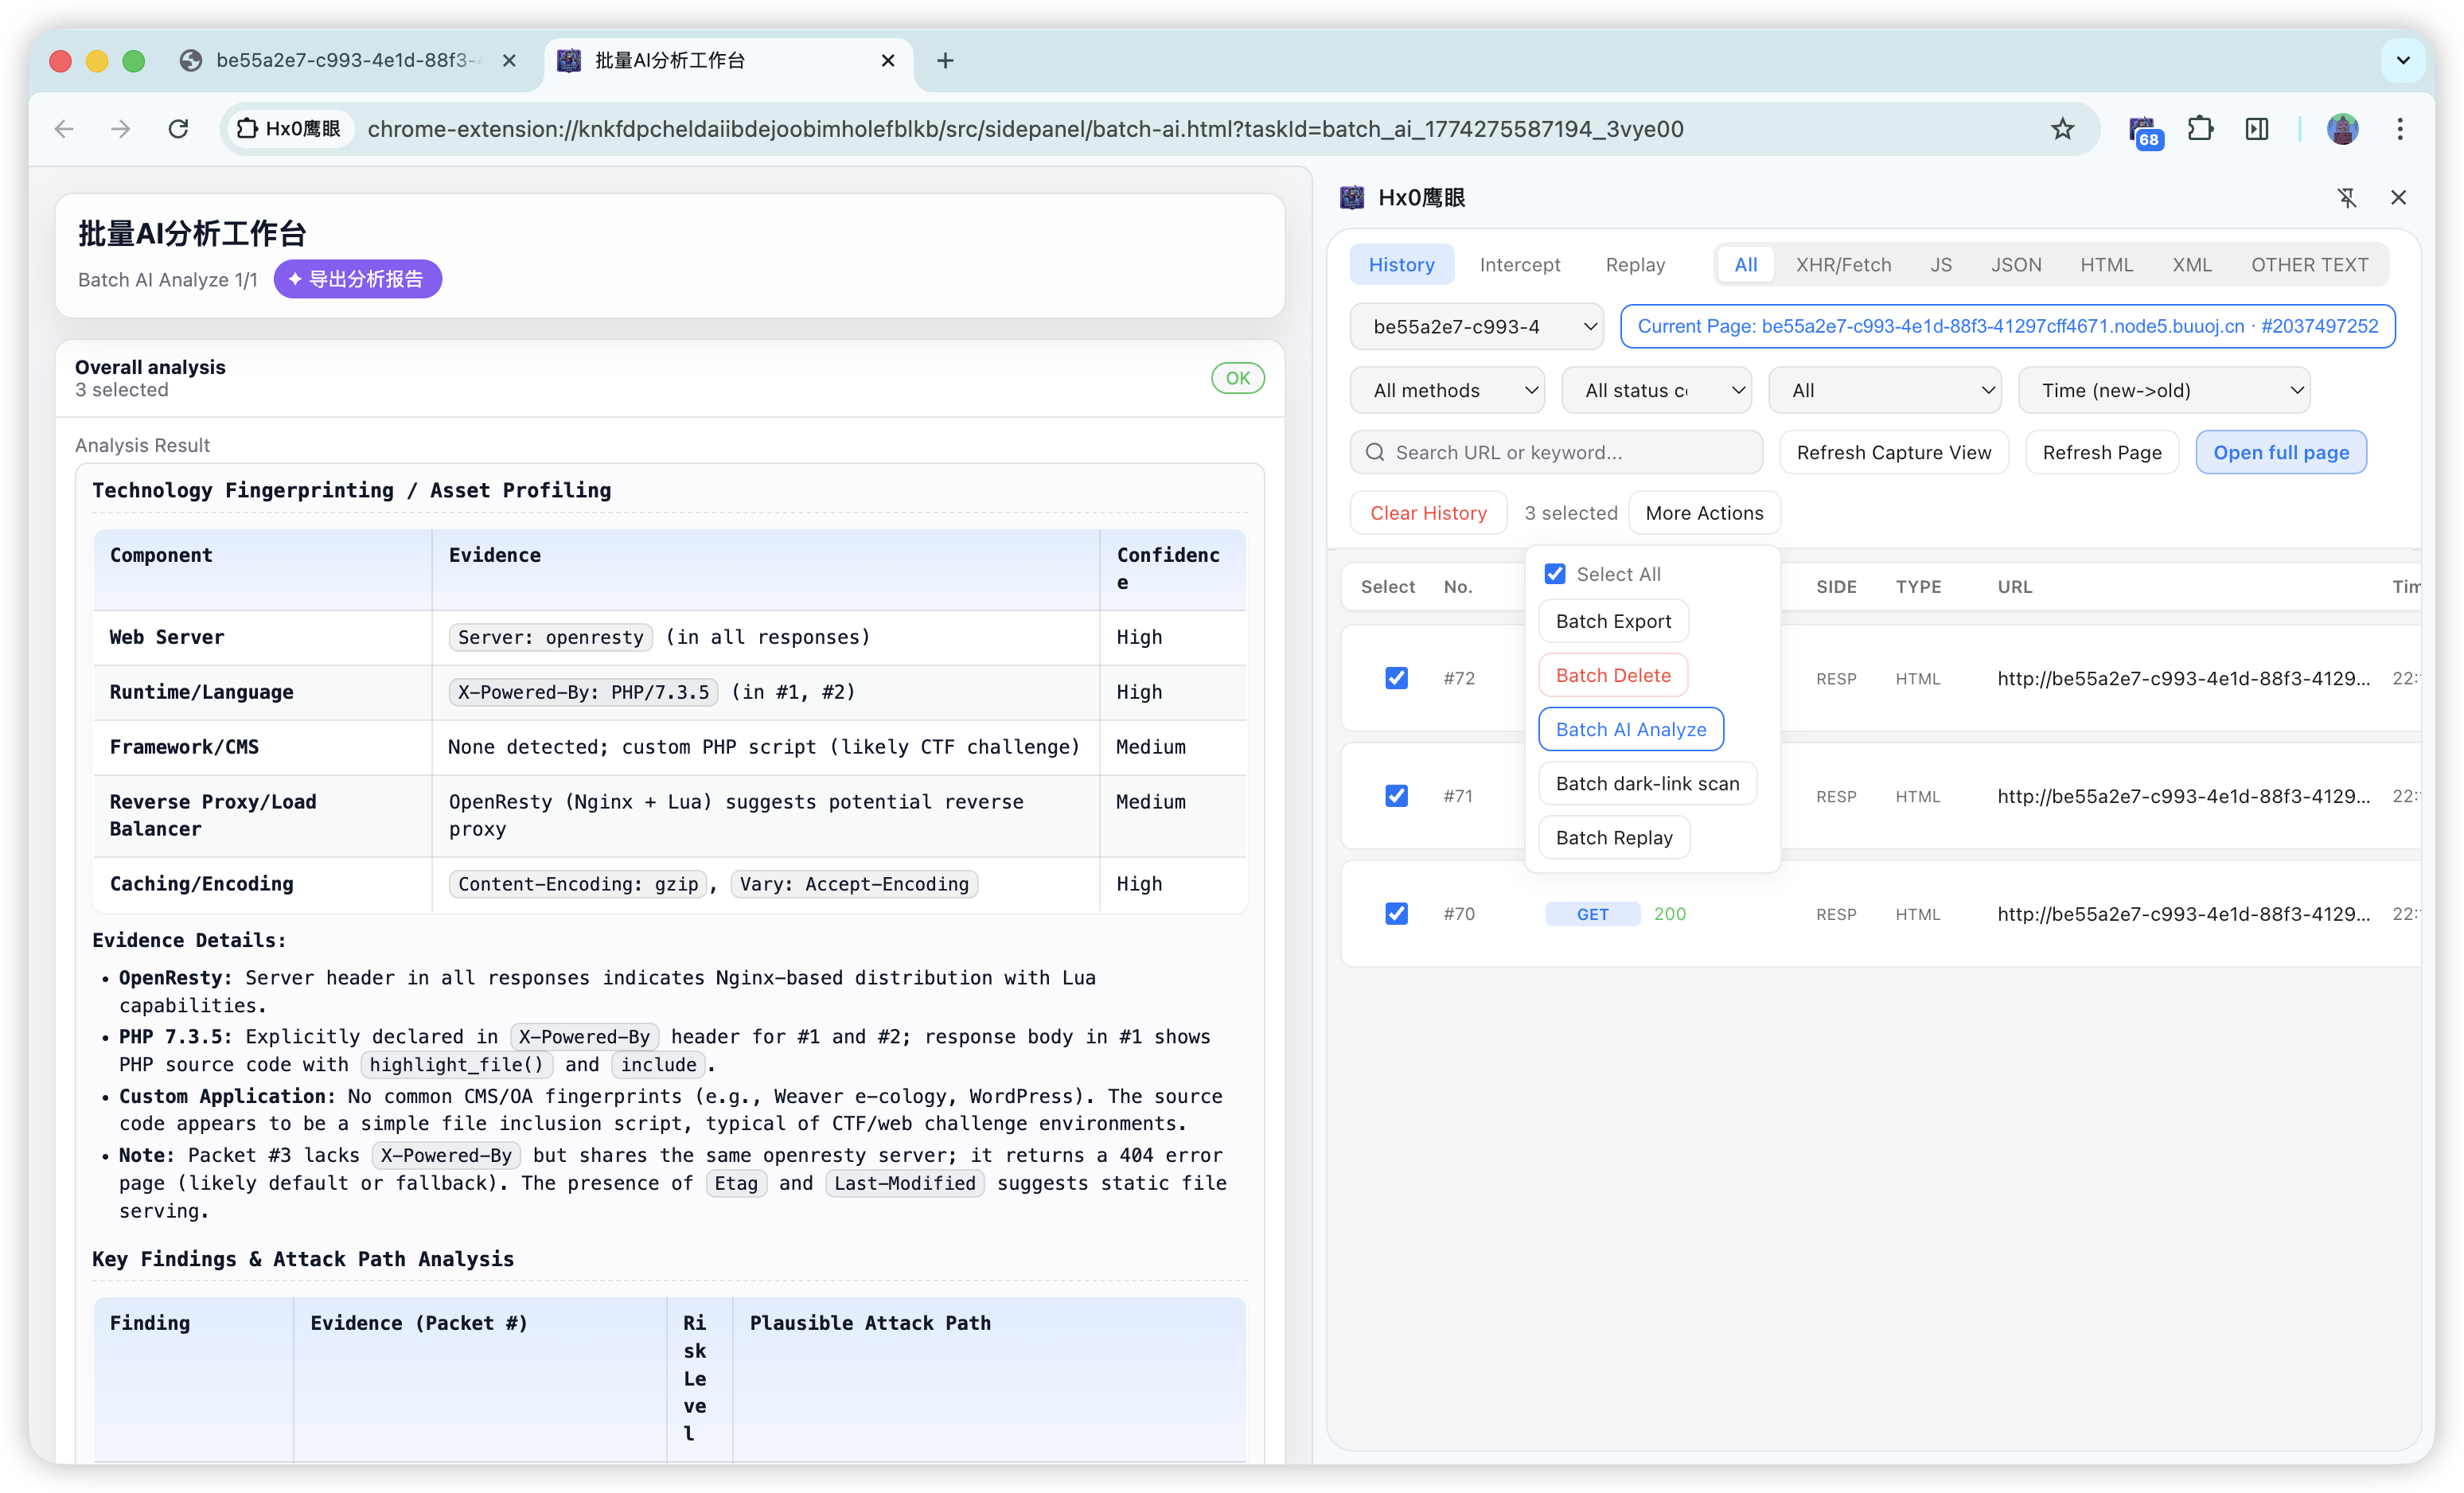Click the 200 status code on row #70
The width and height of the screenshot is (2464, 1493).
tap(1669, 914)
